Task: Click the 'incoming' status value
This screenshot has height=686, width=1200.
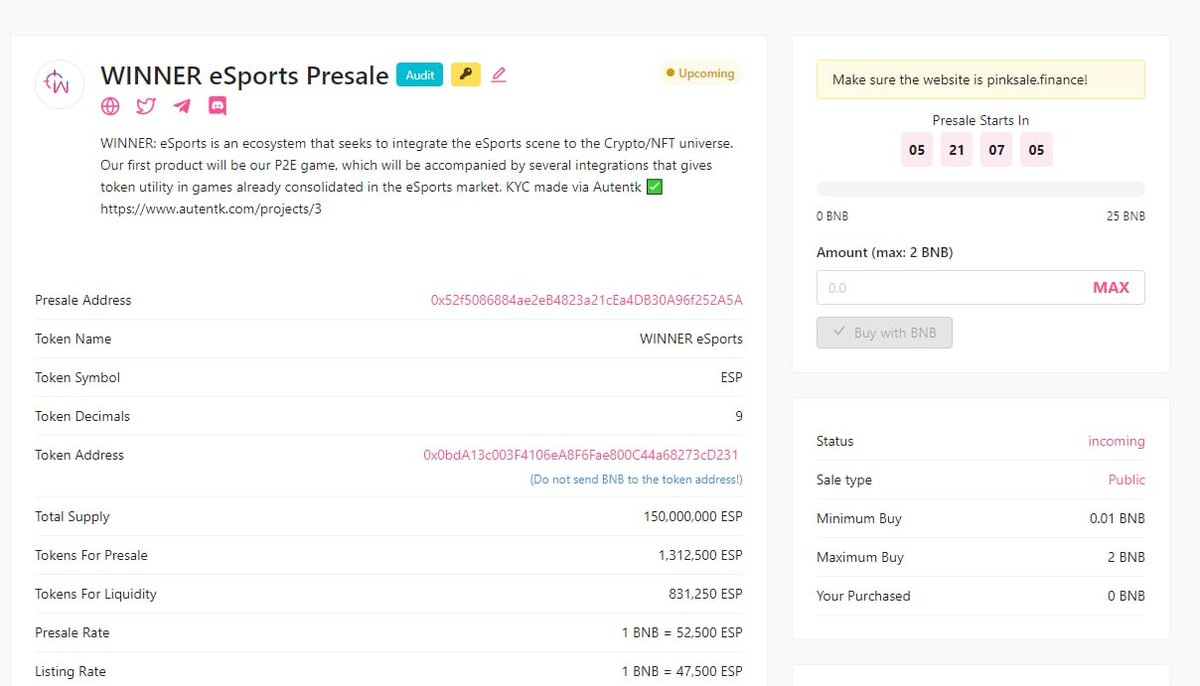Action: coord(1116,441)
